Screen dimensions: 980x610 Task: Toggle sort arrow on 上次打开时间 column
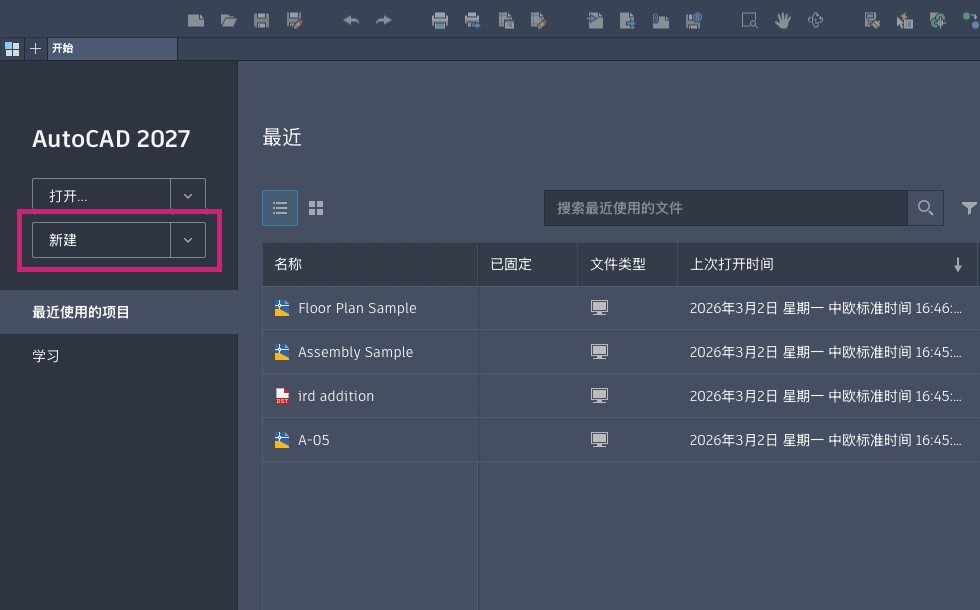tap(958, 265)
